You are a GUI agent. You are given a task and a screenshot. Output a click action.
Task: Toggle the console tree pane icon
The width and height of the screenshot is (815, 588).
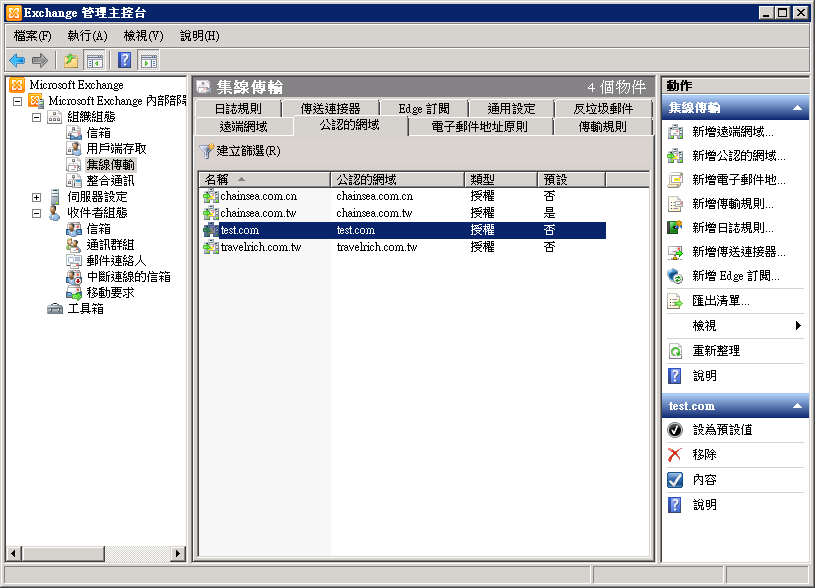point(95,61)
